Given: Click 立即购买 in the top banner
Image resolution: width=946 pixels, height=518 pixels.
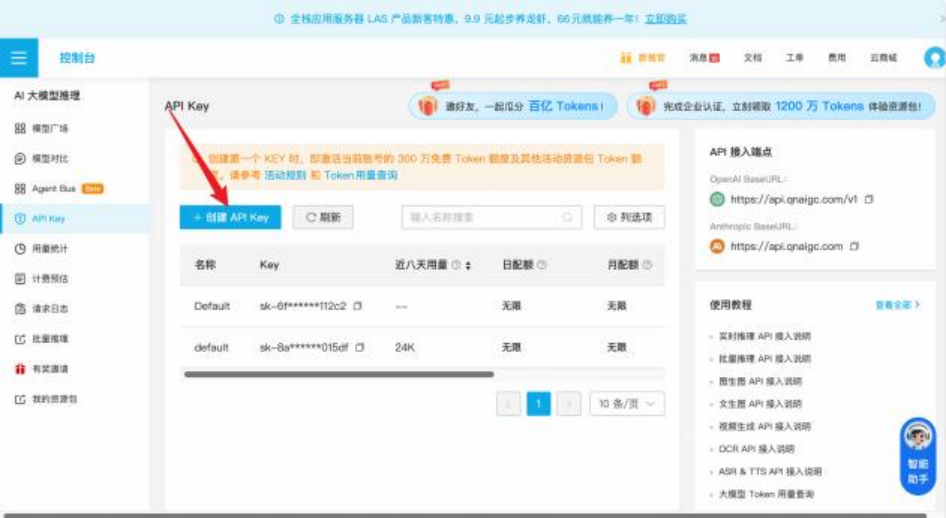Looking at the screenshot, I should tap(665, 19).
